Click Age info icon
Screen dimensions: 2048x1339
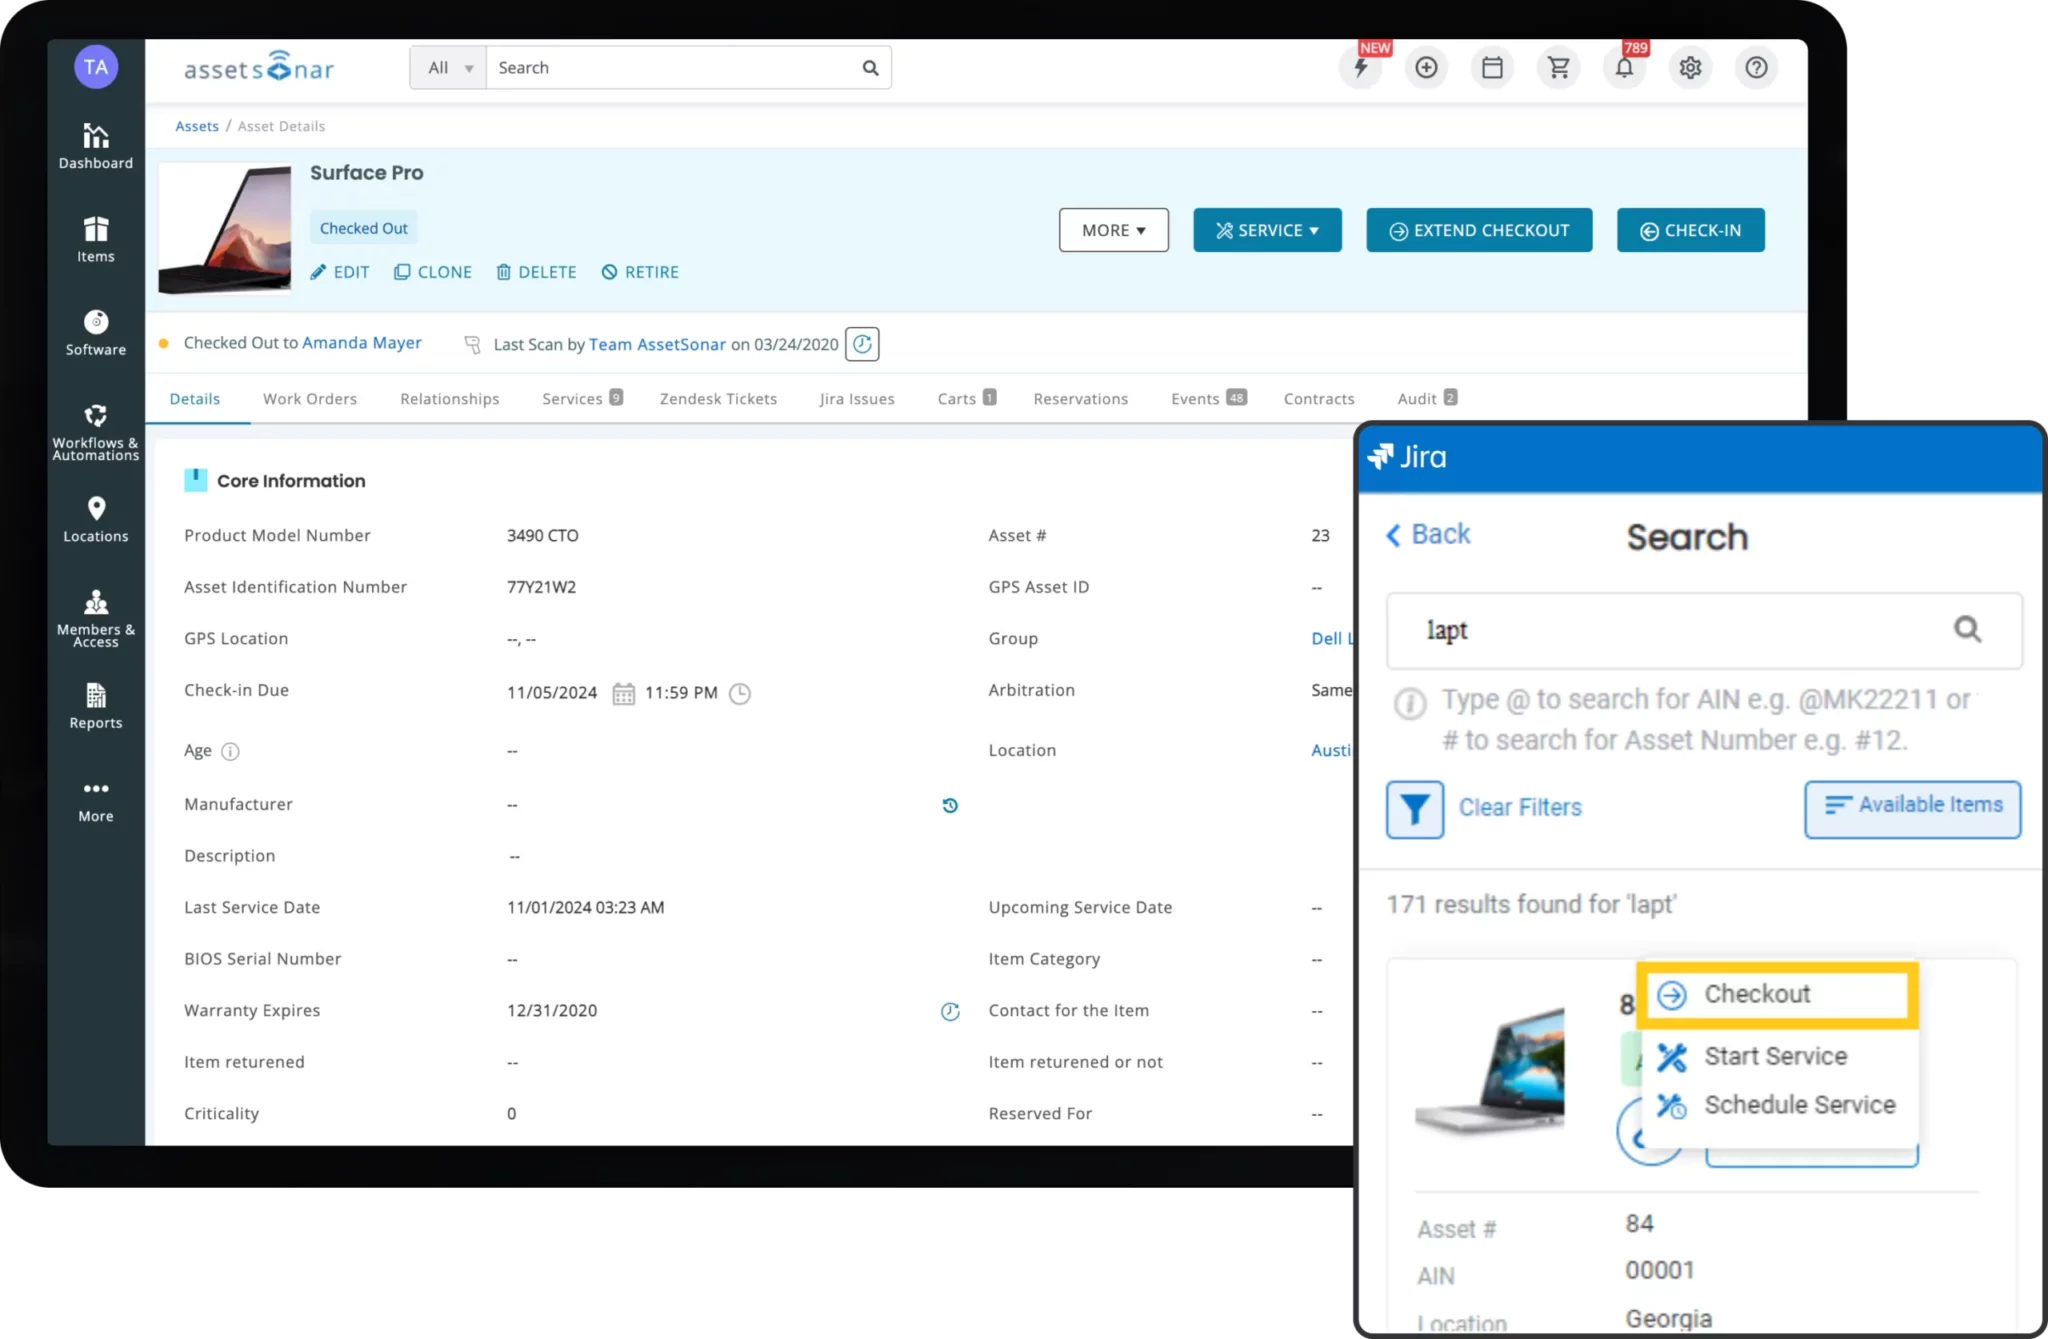[x=230, y=751]
